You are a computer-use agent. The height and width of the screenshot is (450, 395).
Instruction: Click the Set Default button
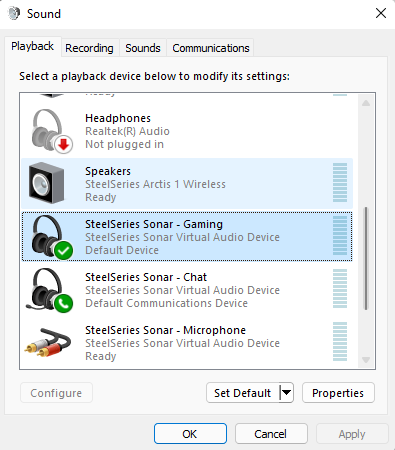click(x=243, y=393)
